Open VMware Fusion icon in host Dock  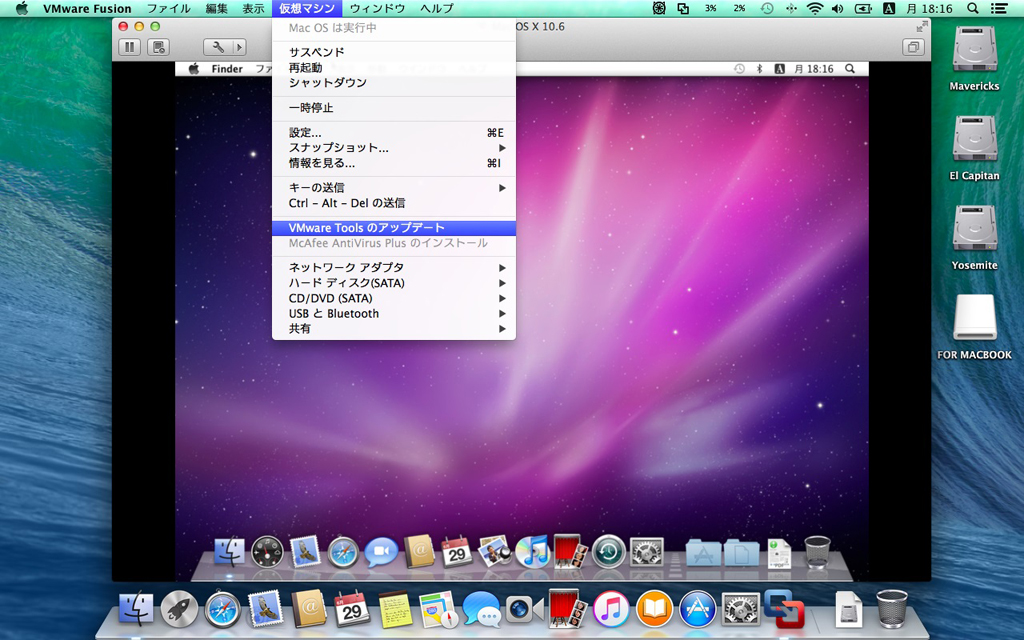(x=783, y=608)
